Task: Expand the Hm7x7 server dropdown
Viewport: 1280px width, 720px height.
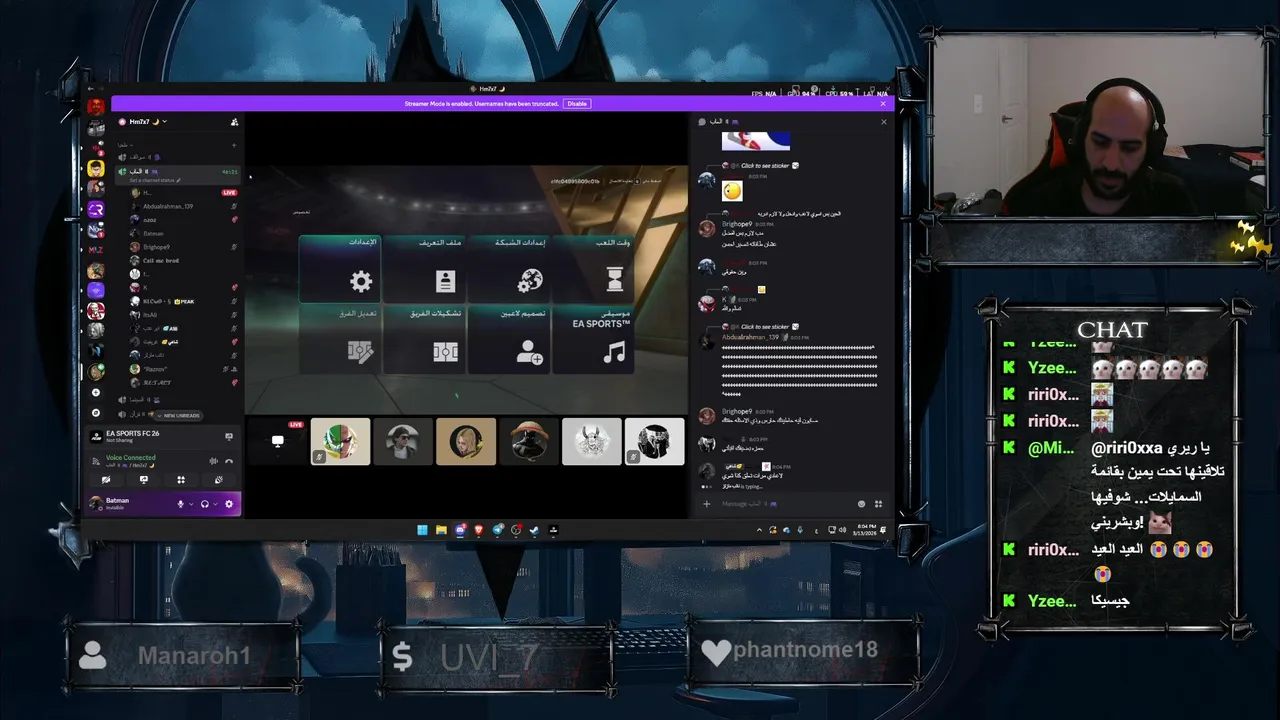Action: click(164, 122)
